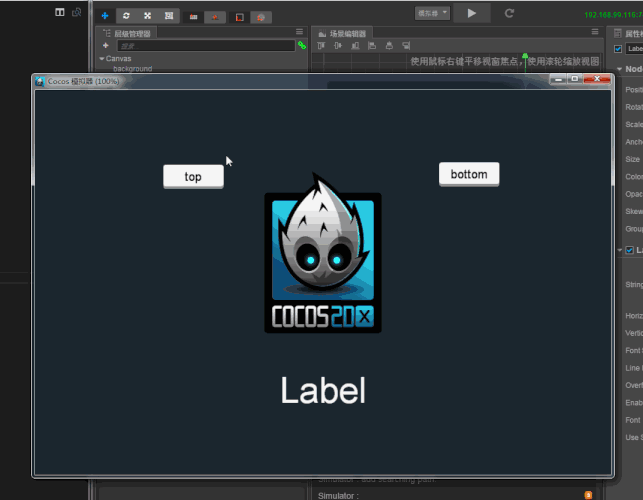The image size is (643, 500).
Task: Switch to the 层级管理器 hierarchy tab
Action: coord(128,34)
